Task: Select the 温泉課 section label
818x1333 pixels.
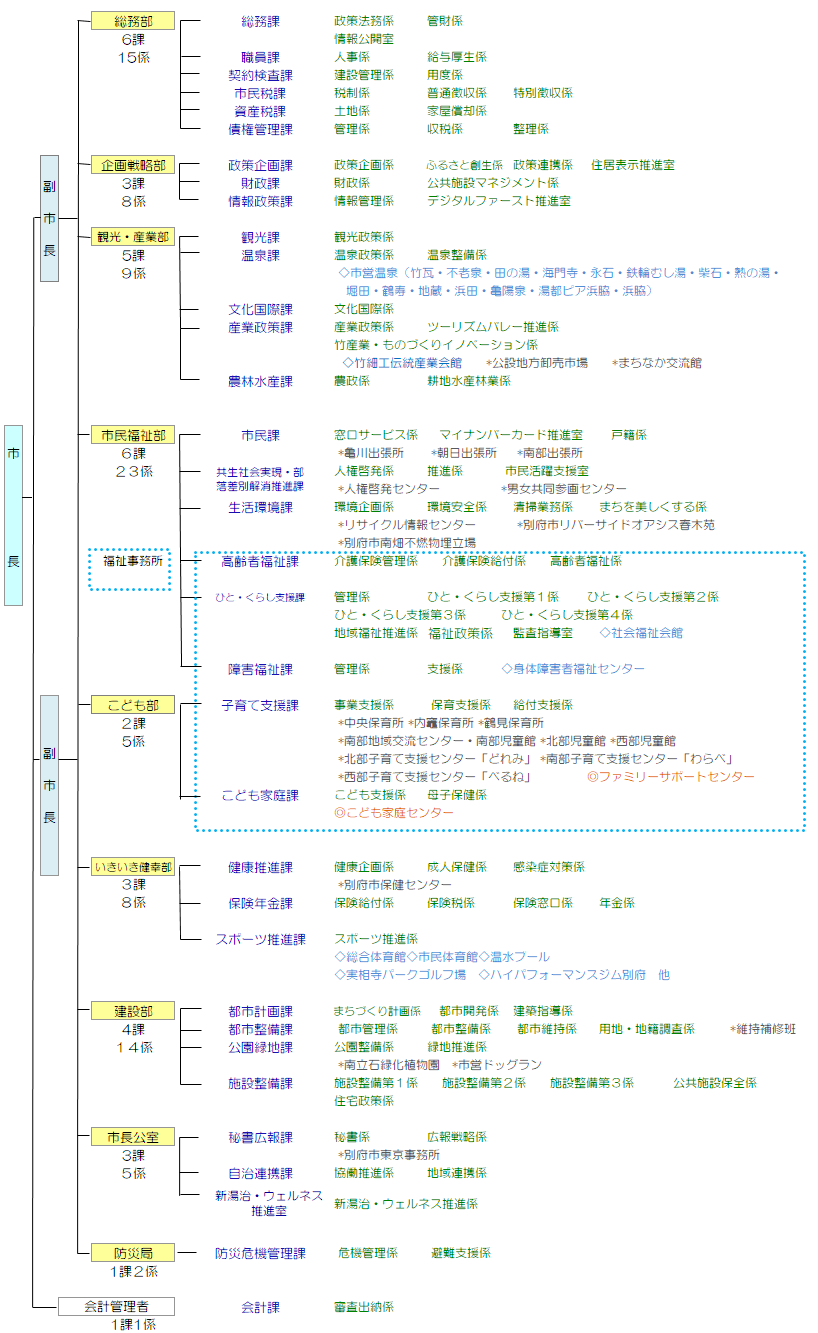Action: tap(260, 255)
